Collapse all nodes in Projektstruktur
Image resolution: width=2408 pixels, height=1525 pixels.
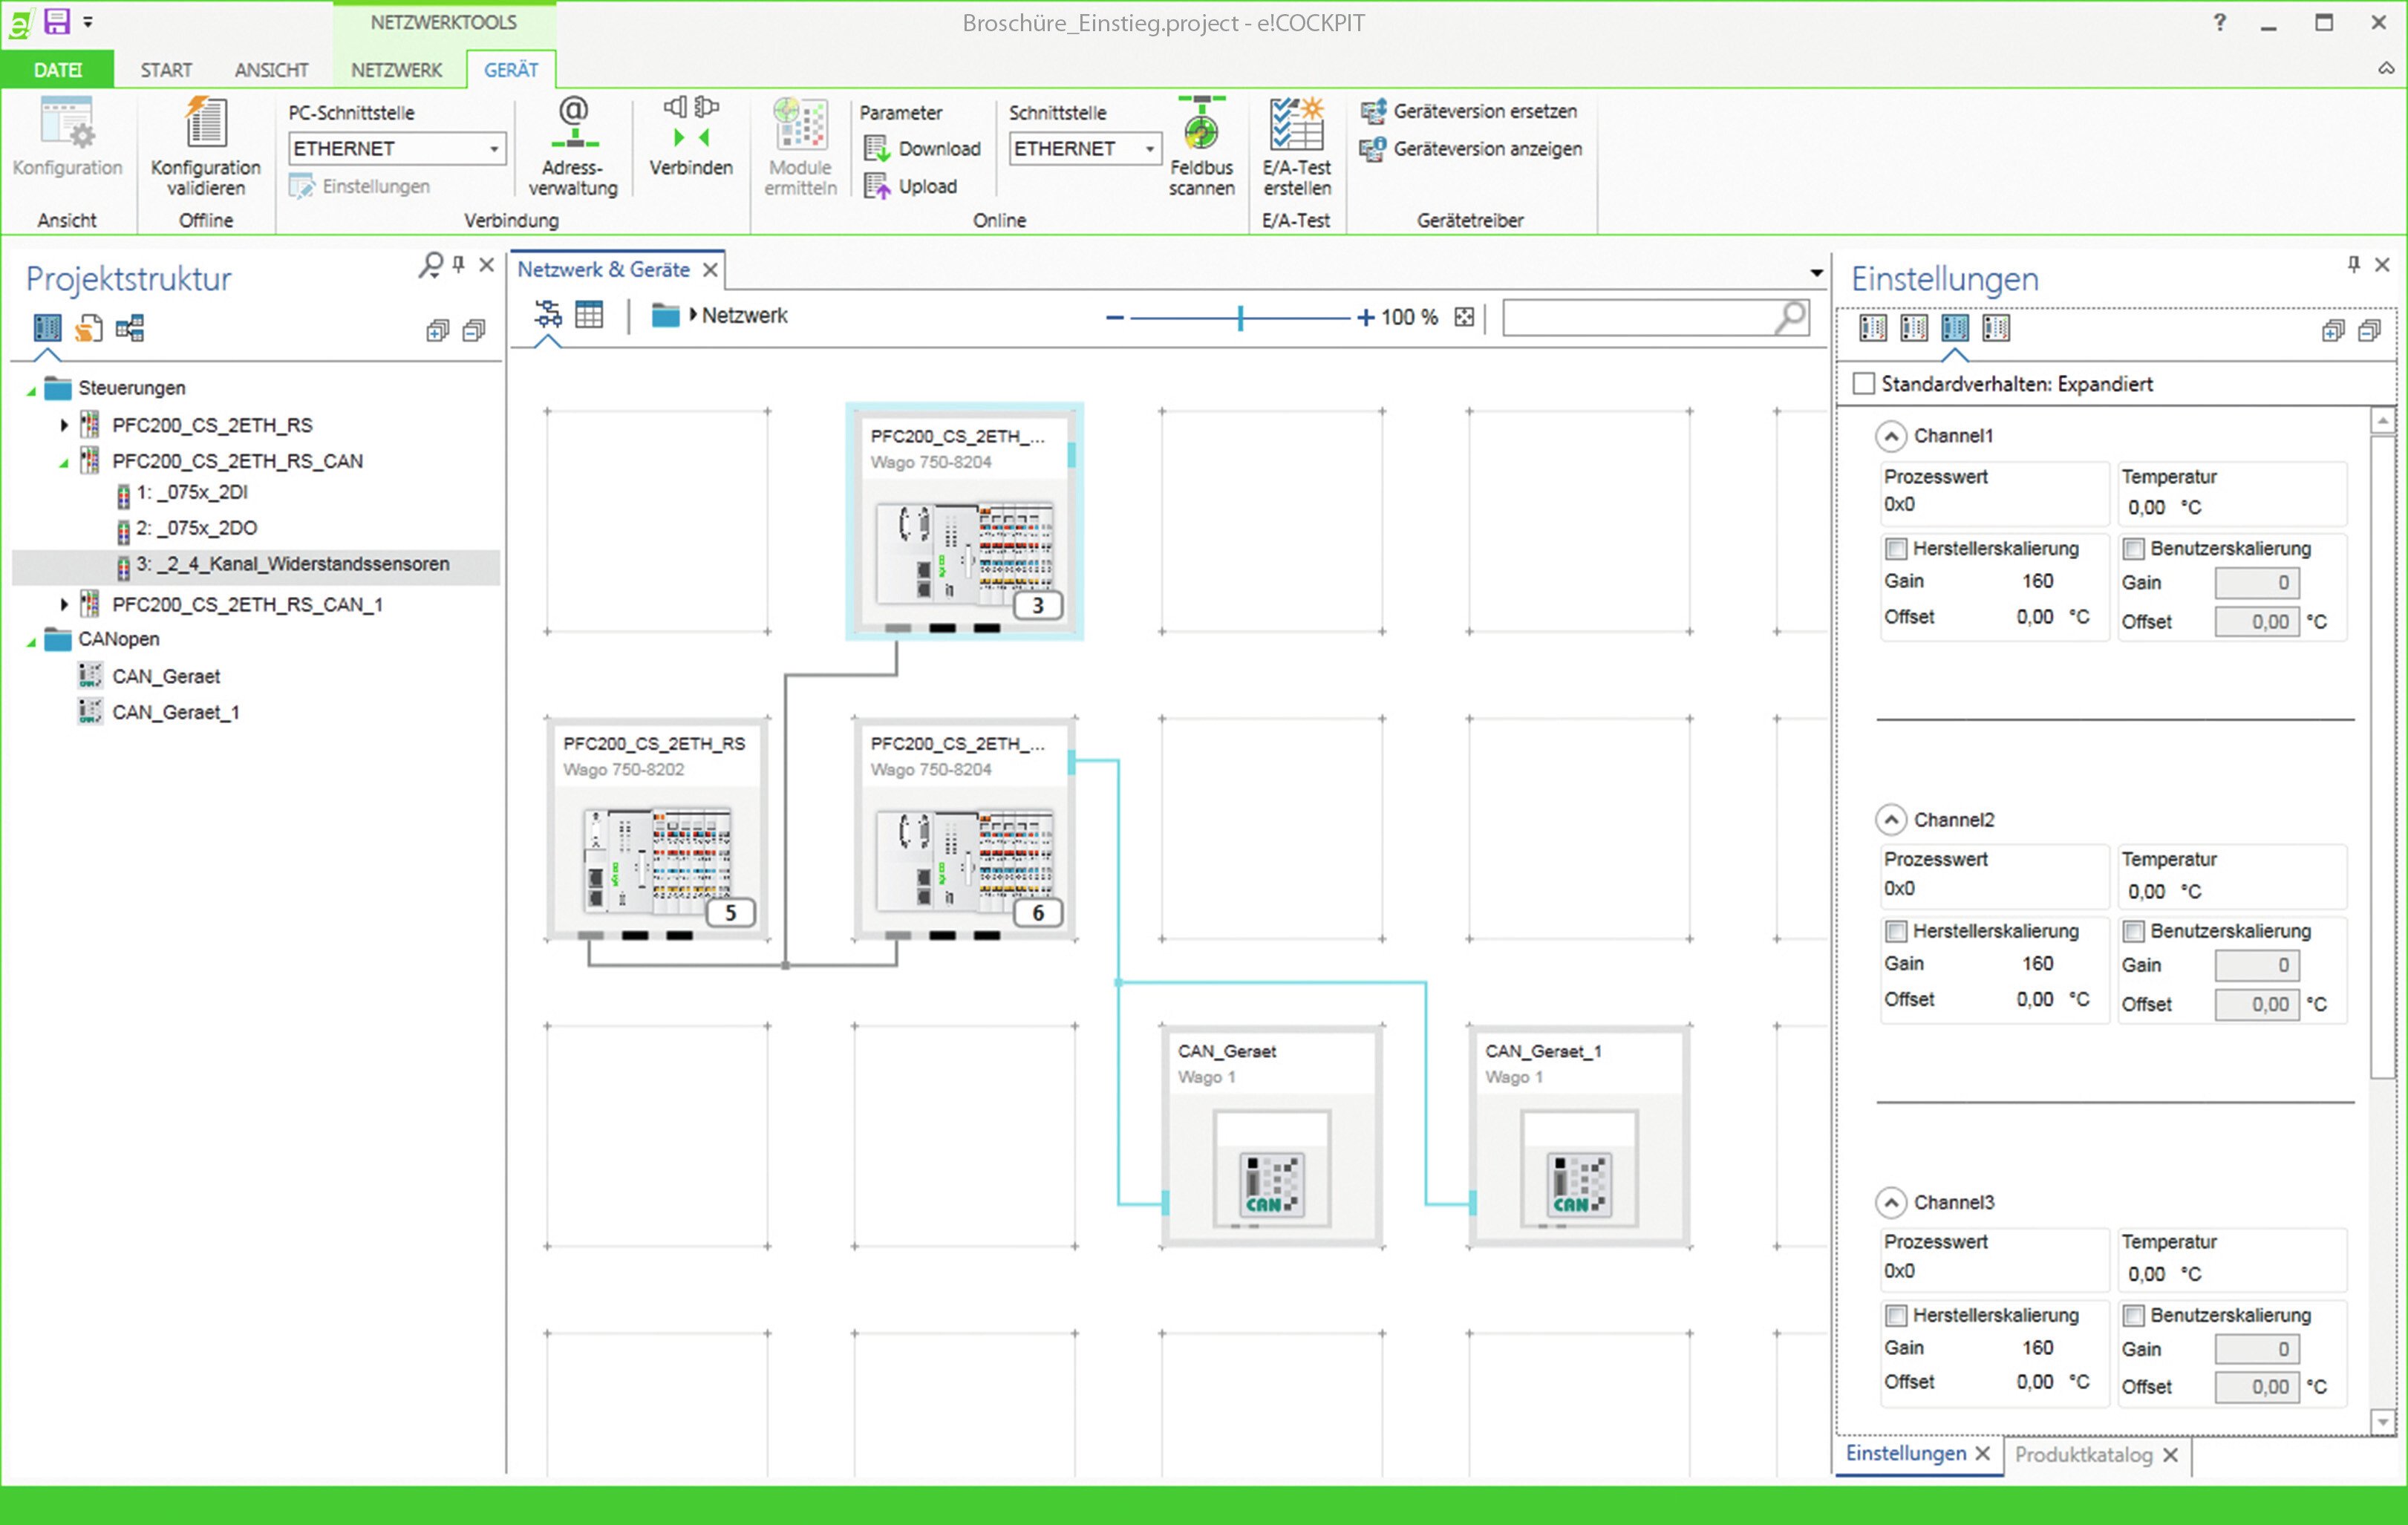tap(474, 331)
